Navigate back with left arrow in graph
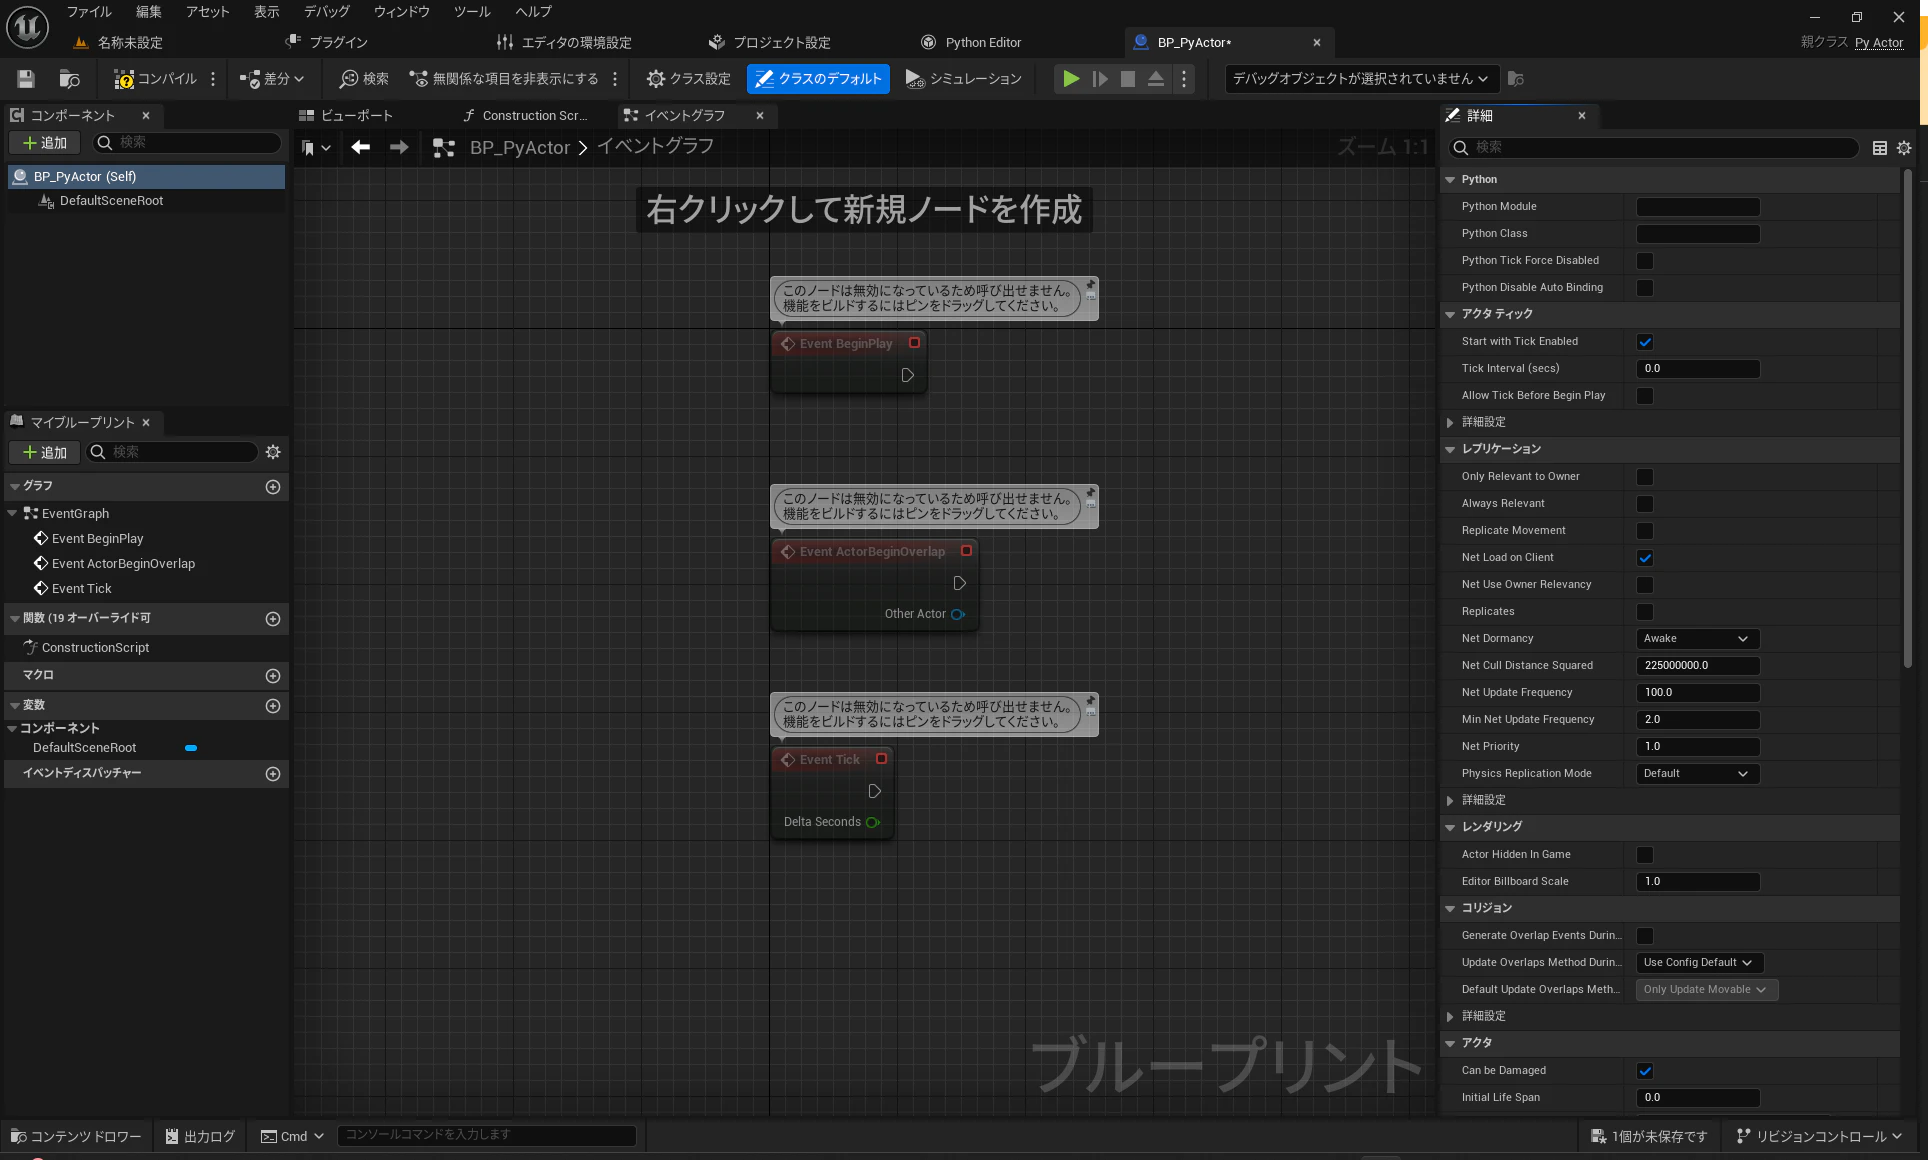1928x1160 pixels. pyautogui.click(x=361, y=147)
